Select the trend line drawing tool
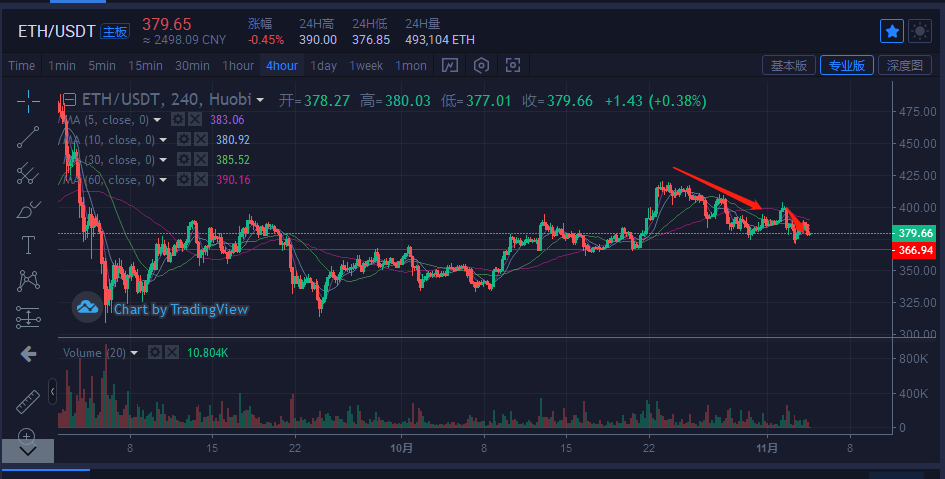The image size is (945, 479). pos(28,137)
